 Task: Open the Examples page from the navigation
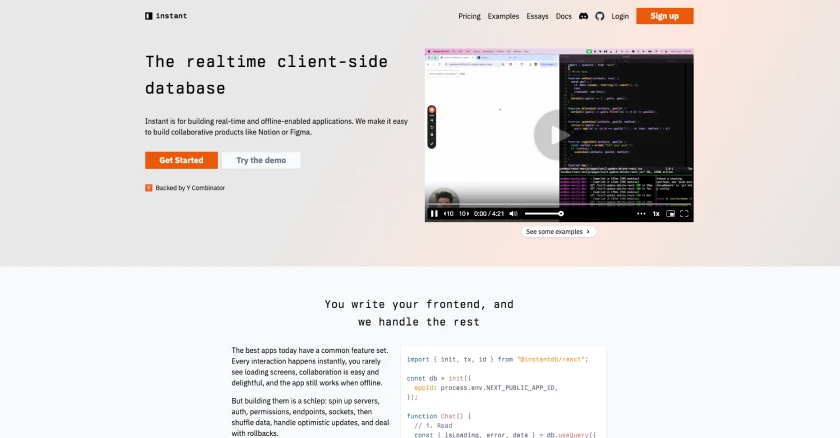(x=503, y=16)
